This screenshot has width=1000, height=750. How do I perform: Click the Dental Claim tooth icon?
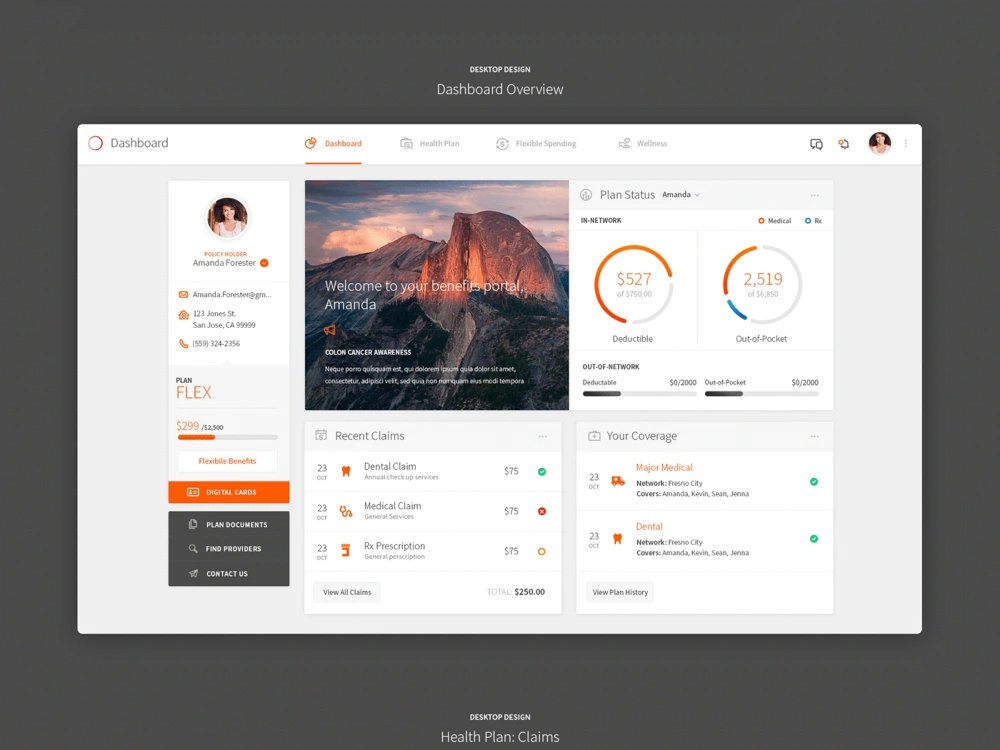[346, 471]
